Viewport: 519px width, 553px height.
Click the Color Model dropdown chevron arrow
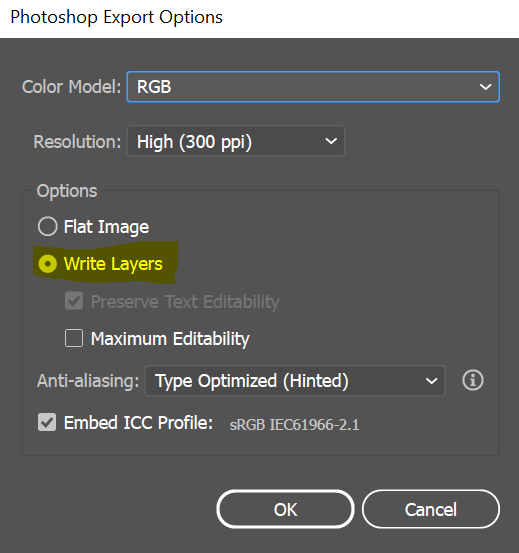[x=486, y=87]
